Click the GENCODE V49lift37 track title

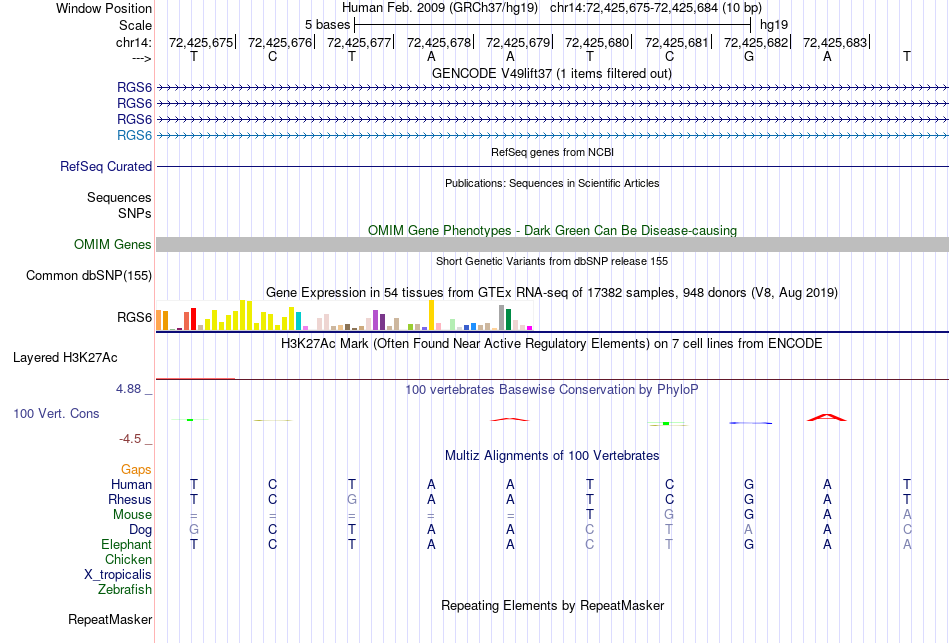pyautogui.click(x=552, y=73)
